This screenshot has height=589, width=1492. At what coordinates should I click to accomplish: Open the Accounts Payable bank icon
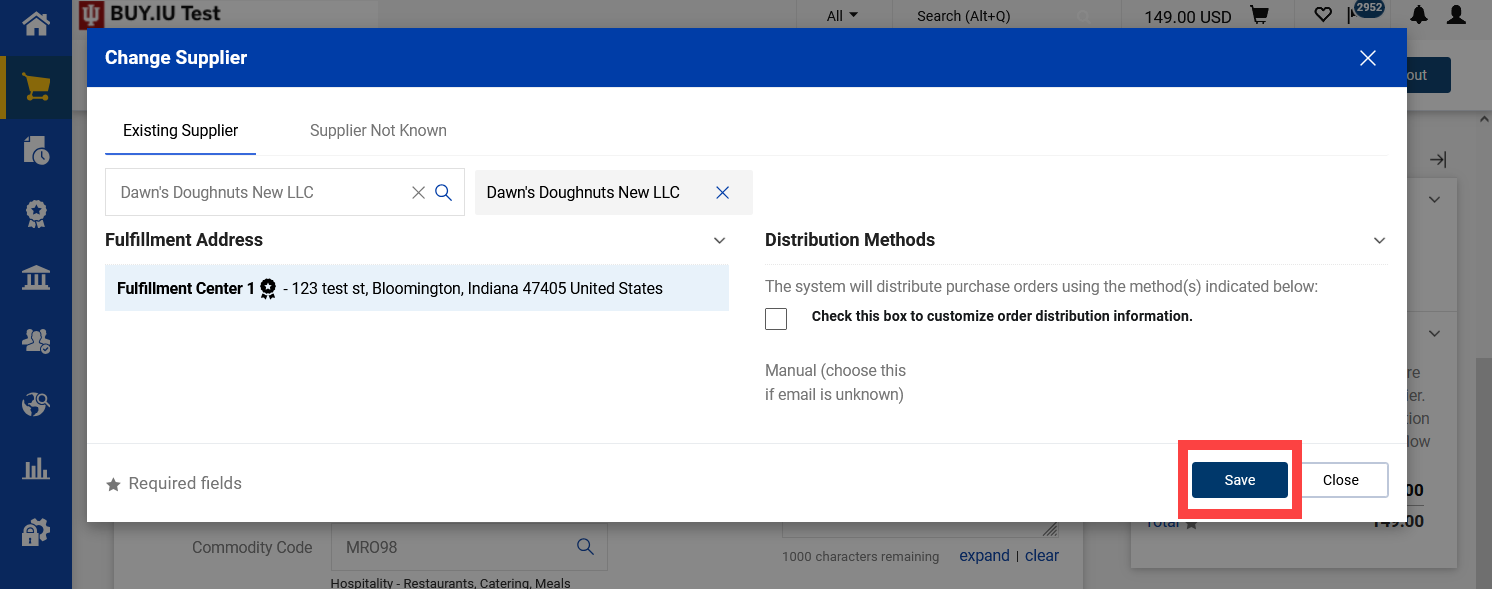[36, 277]
